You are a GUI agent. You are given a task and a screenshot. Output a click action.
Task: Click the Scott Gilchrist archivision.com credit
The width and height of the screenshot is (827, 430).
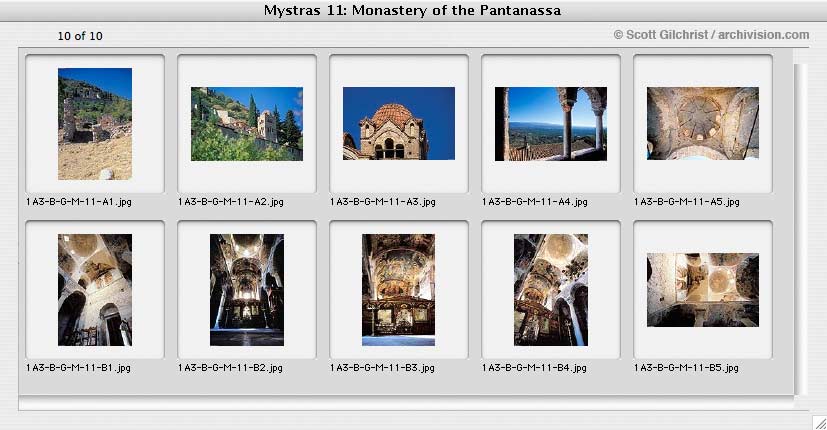tap(711, 35)
